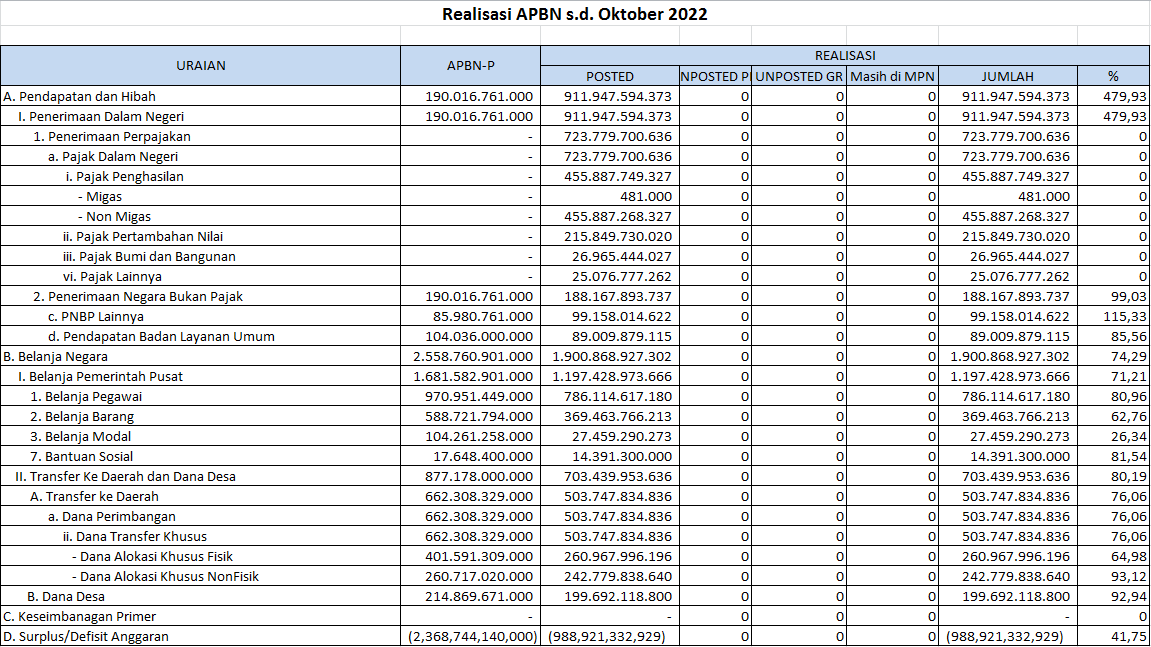The image size is (1151, 647).
Task: Select the A. Pendapatan dan Hibah row label
Action: click(80, 97)
